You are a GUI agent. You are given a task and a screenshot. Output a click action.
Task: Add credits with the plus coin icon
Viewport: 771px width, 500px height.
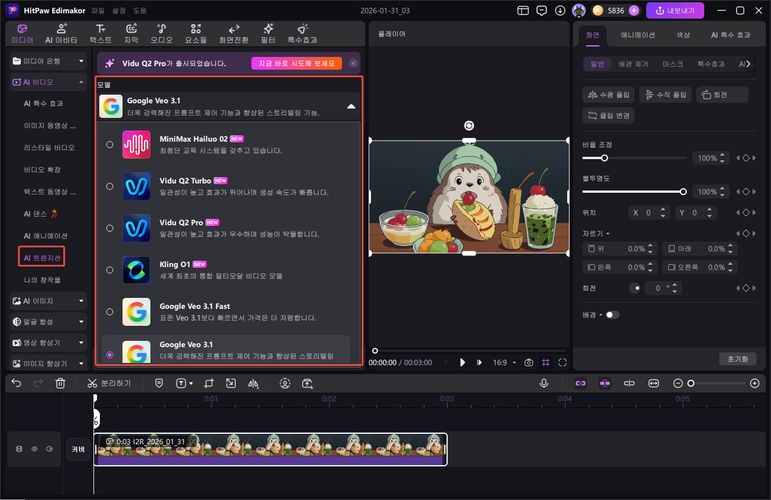point(634,10)
